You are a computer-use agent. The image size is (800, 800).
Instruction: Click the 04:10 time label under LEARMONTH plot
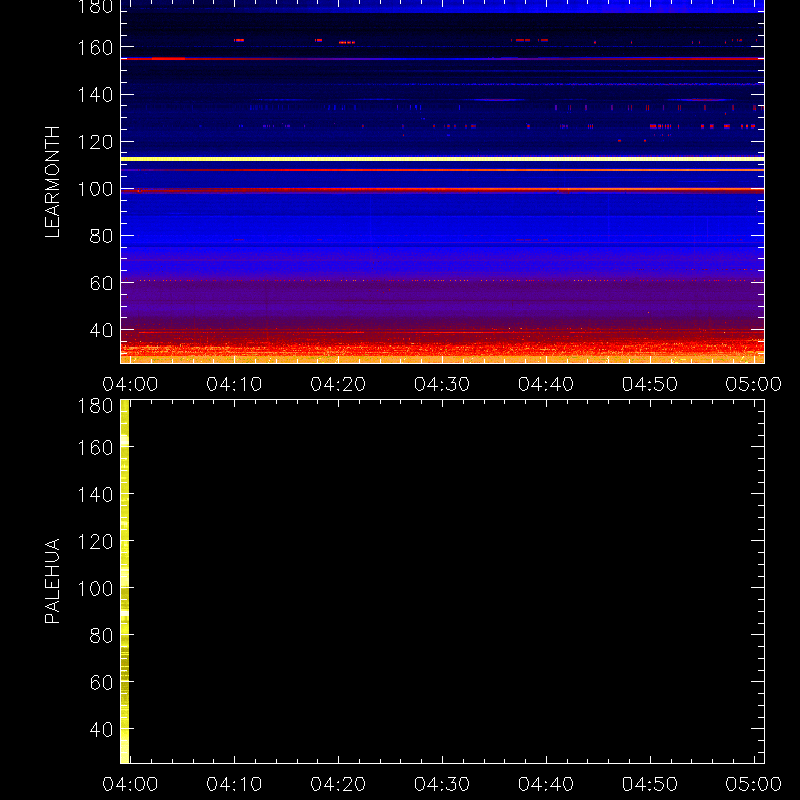click(234, 384)
